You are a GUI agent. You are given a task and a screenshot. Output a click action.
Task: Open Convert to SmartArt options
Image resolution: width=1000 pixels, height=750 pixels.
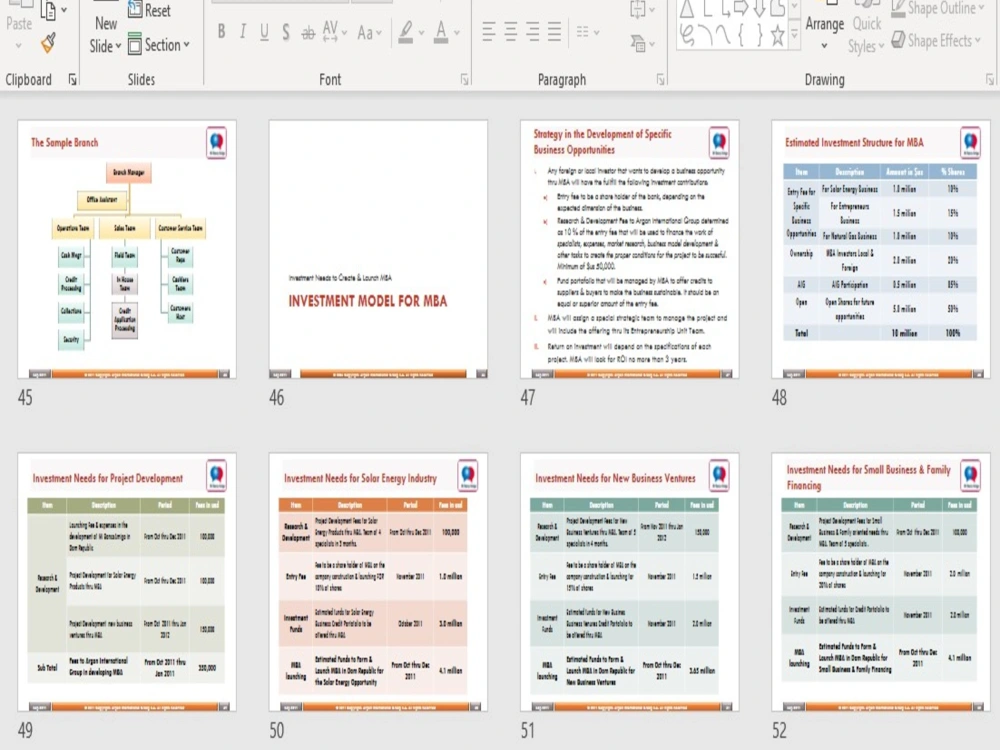[642, 43]
